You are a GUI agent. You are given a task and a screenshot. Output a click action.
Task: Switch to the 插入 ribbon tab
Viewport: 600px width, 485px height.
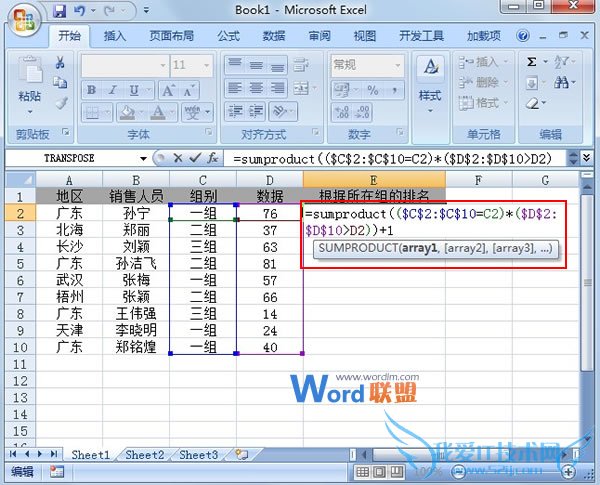coord(114,36)
